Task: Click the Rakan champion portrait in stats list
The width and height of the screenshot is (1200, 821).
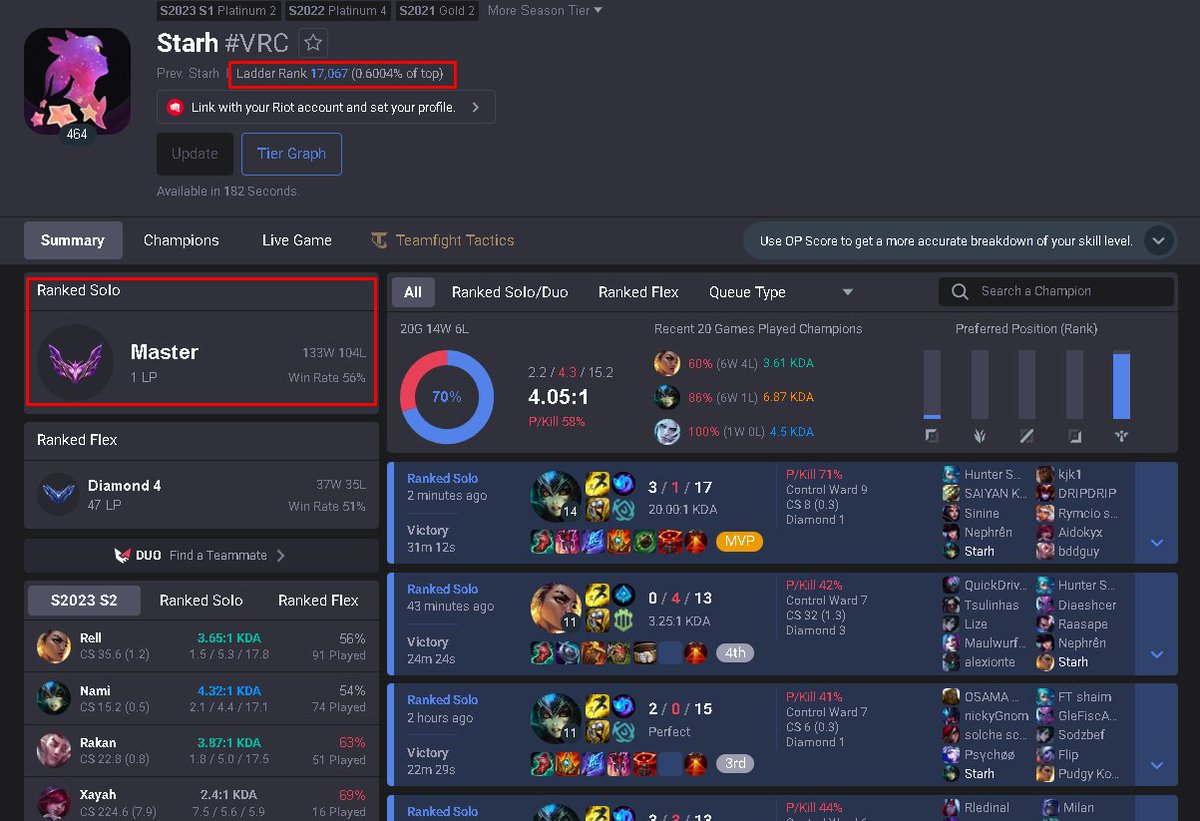Action: (x=53, y=751)
